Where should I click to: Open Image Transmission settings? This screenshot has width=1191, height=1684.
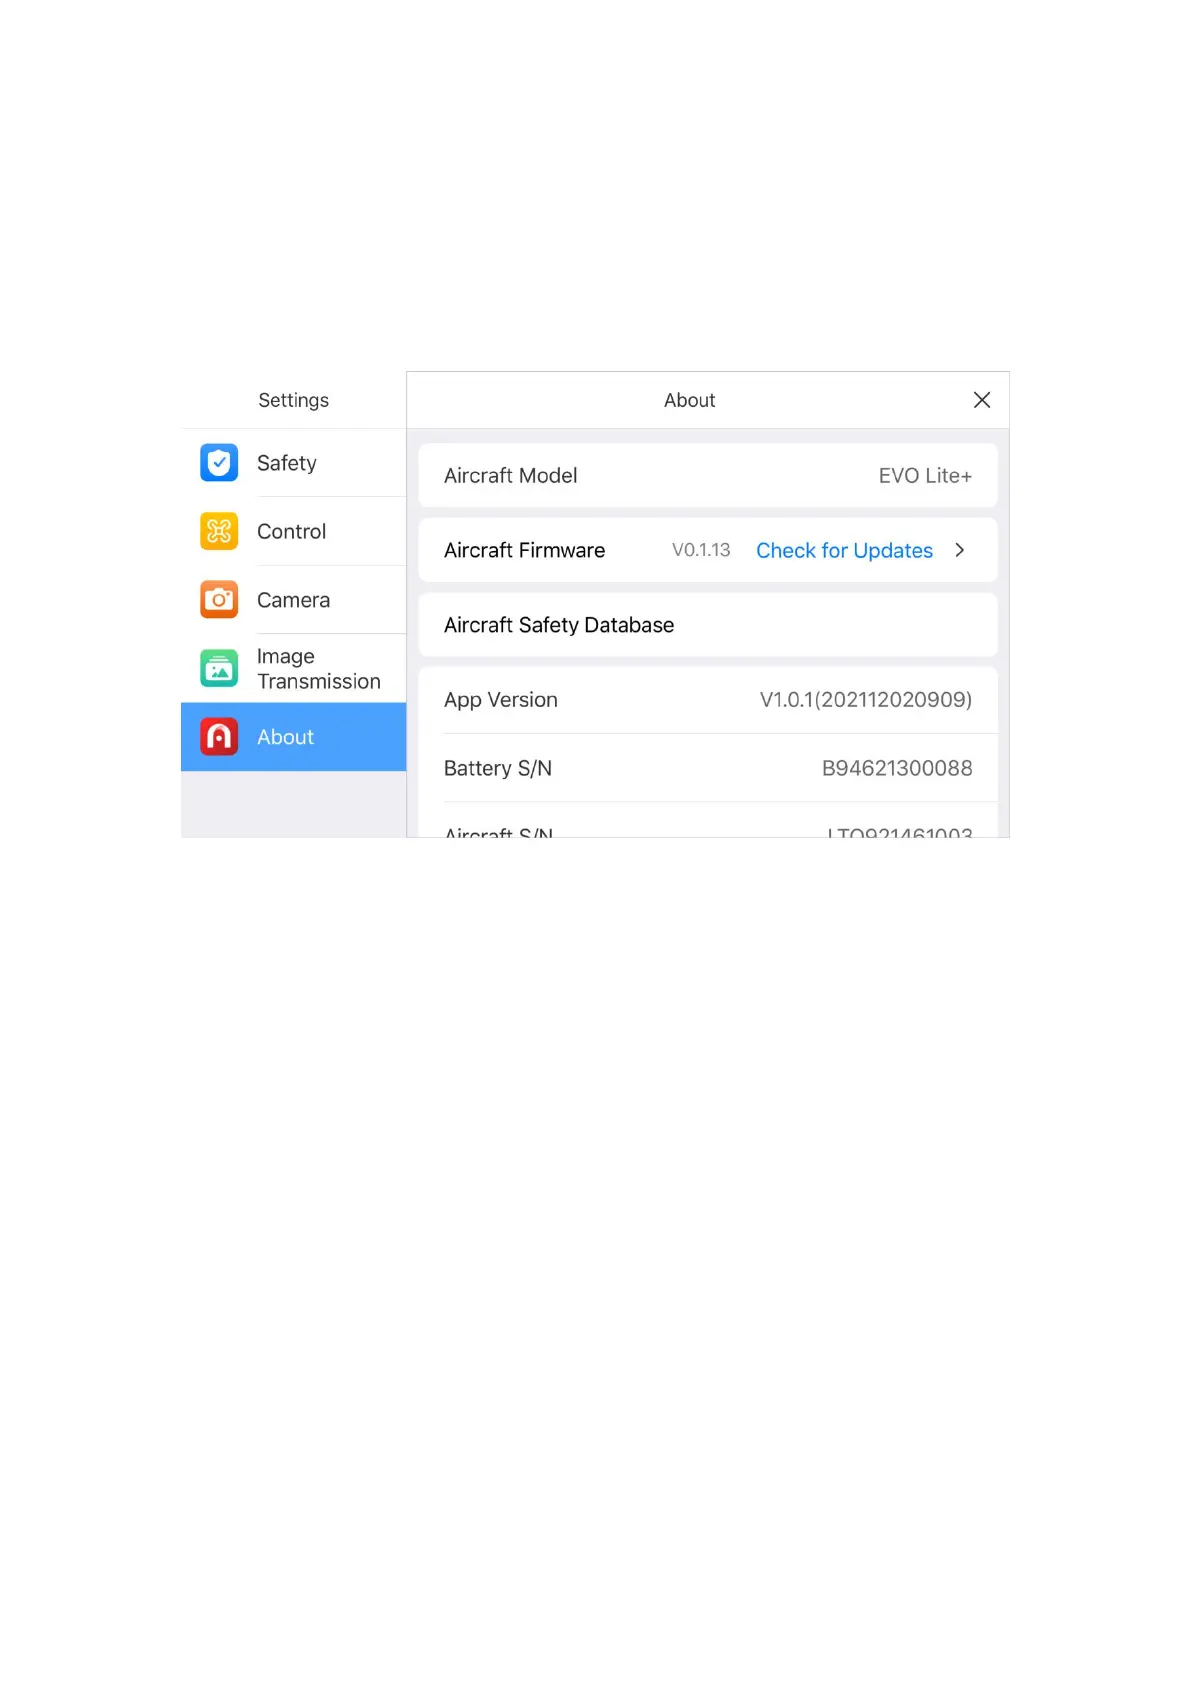tap(293, 668)
